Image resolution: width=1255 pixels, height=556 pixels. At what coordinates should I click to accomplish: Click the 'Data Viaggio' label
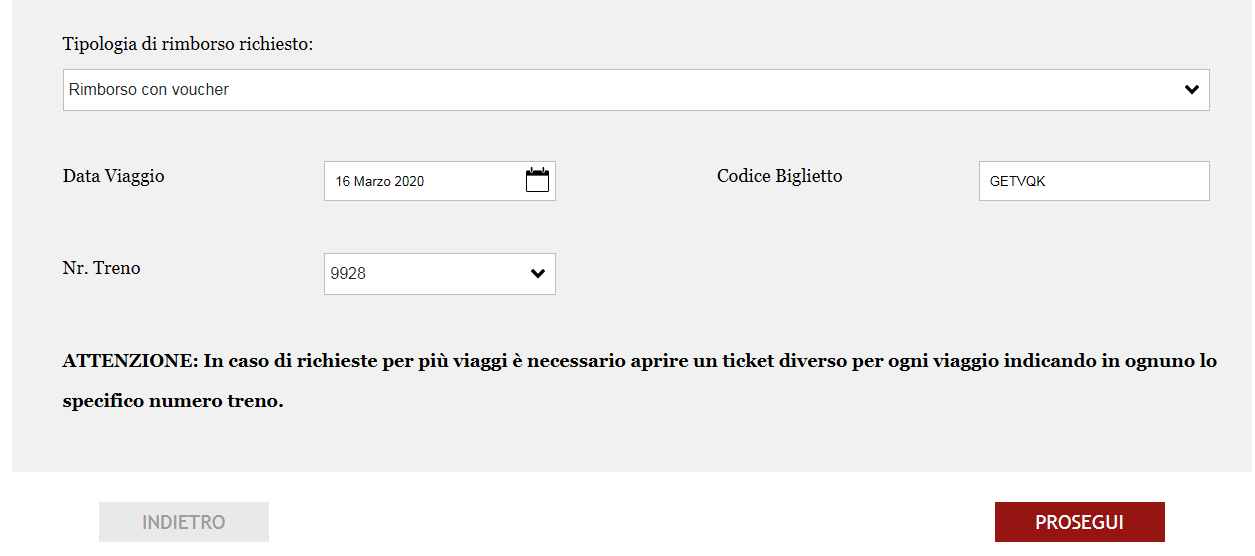click(113, 176)
